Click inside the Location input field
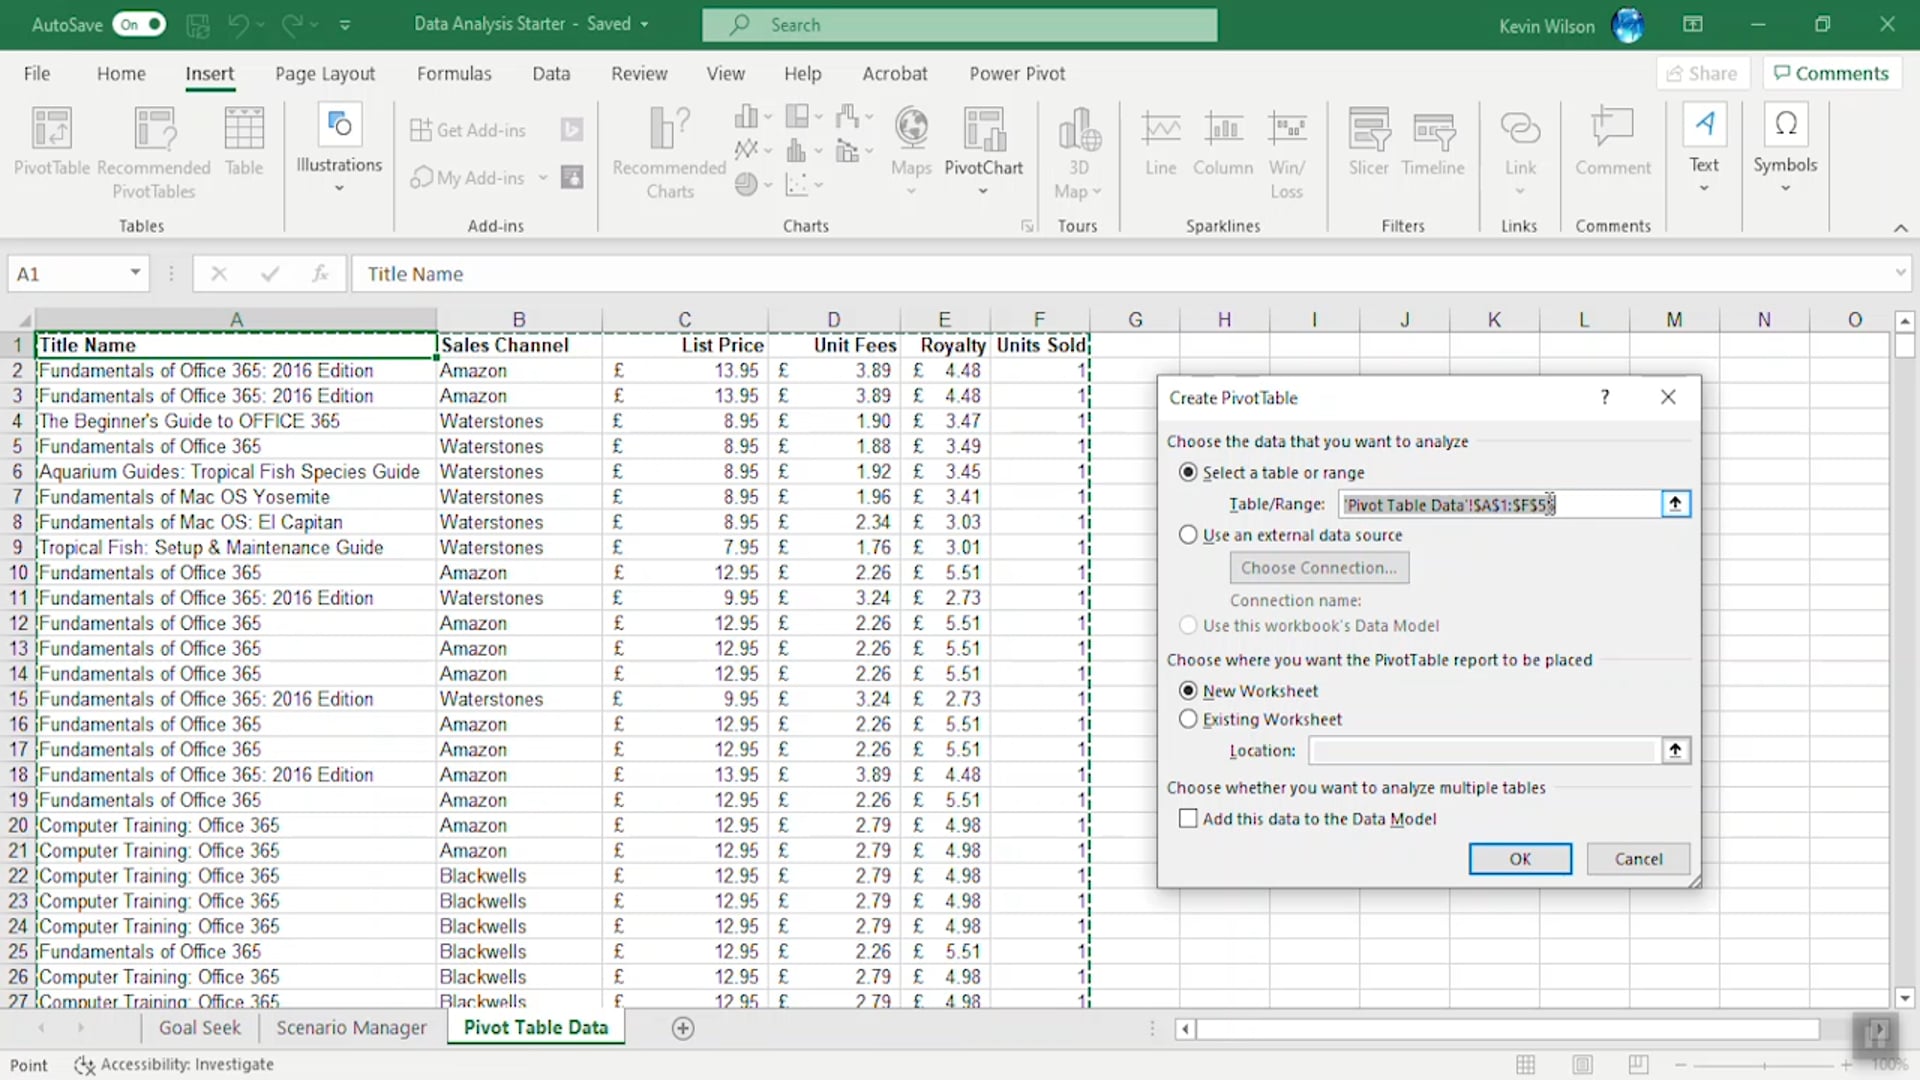Viewport: 1920px width, 1080px height. [x=1484, y=750]
